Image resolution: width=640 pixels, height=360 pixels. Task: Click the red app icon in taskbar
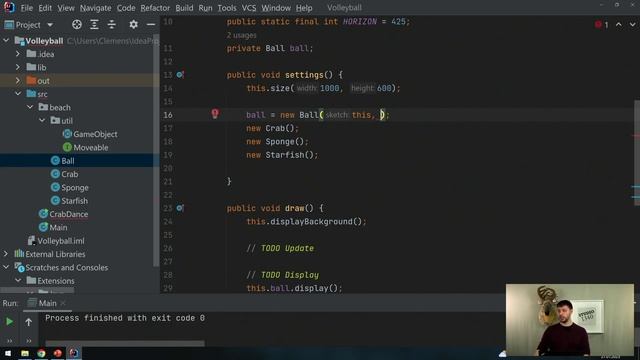(x=58, y=353)
